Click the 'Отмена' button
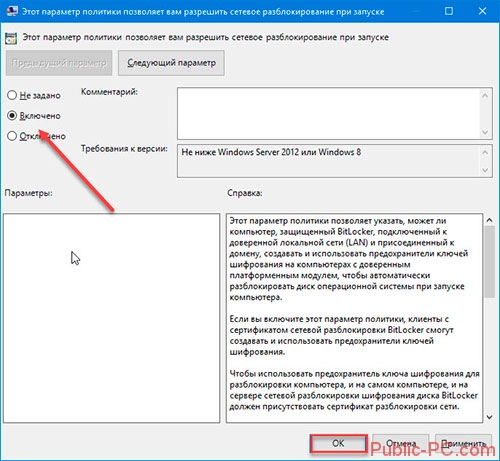Viewport: 500px width, 461px height. pos(401,443)
